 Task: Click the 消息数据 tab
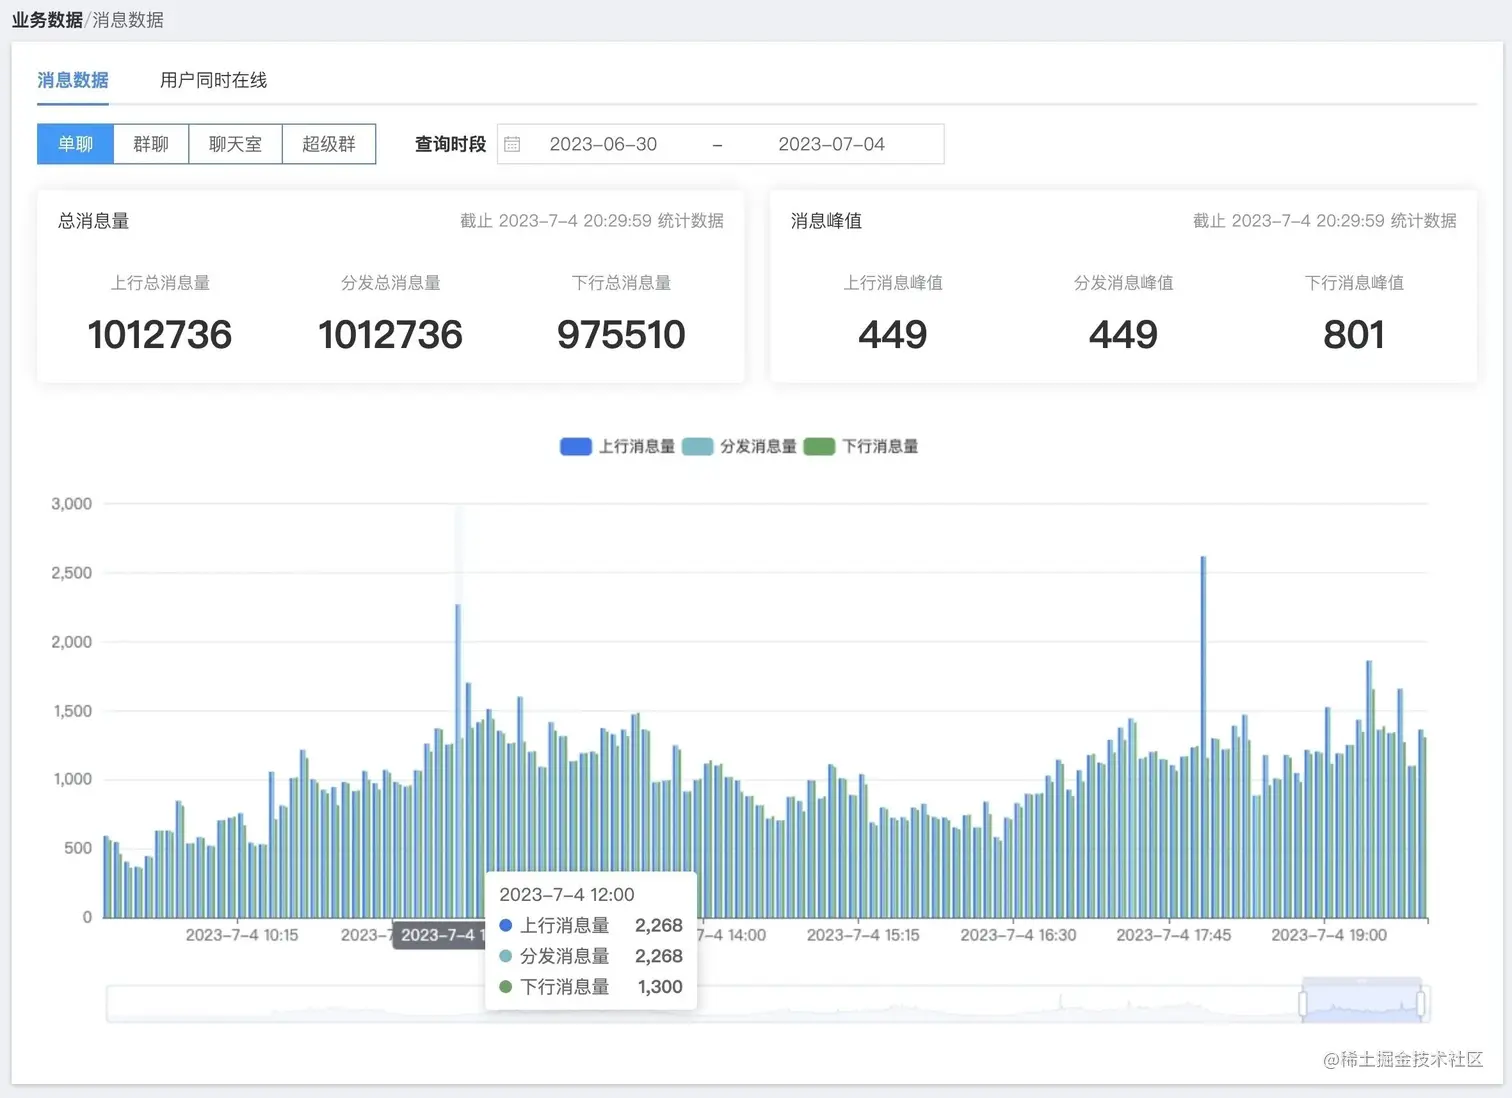pyautogui.click(x=72, y=80)
